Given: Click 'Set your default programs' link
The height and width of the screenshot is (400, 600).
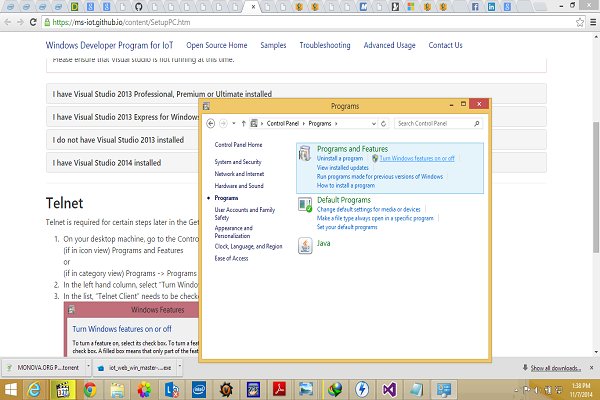Looking at the screenshot, I should tap(347, 227).
